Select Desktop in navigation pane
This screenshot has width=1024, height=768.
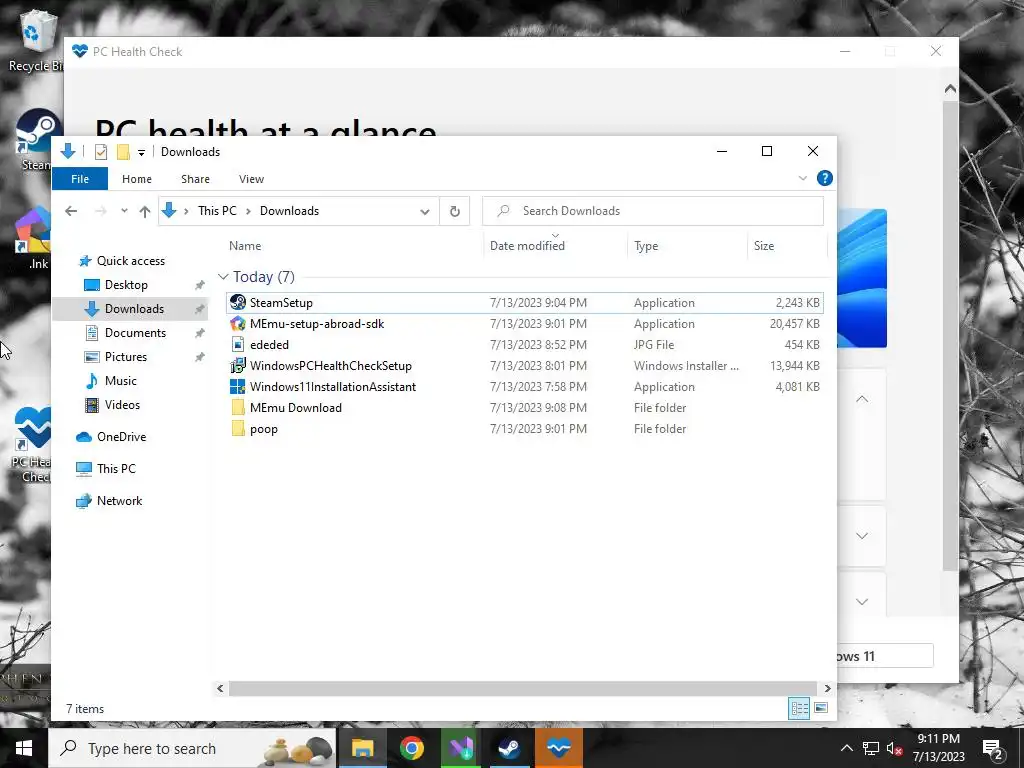126,285
